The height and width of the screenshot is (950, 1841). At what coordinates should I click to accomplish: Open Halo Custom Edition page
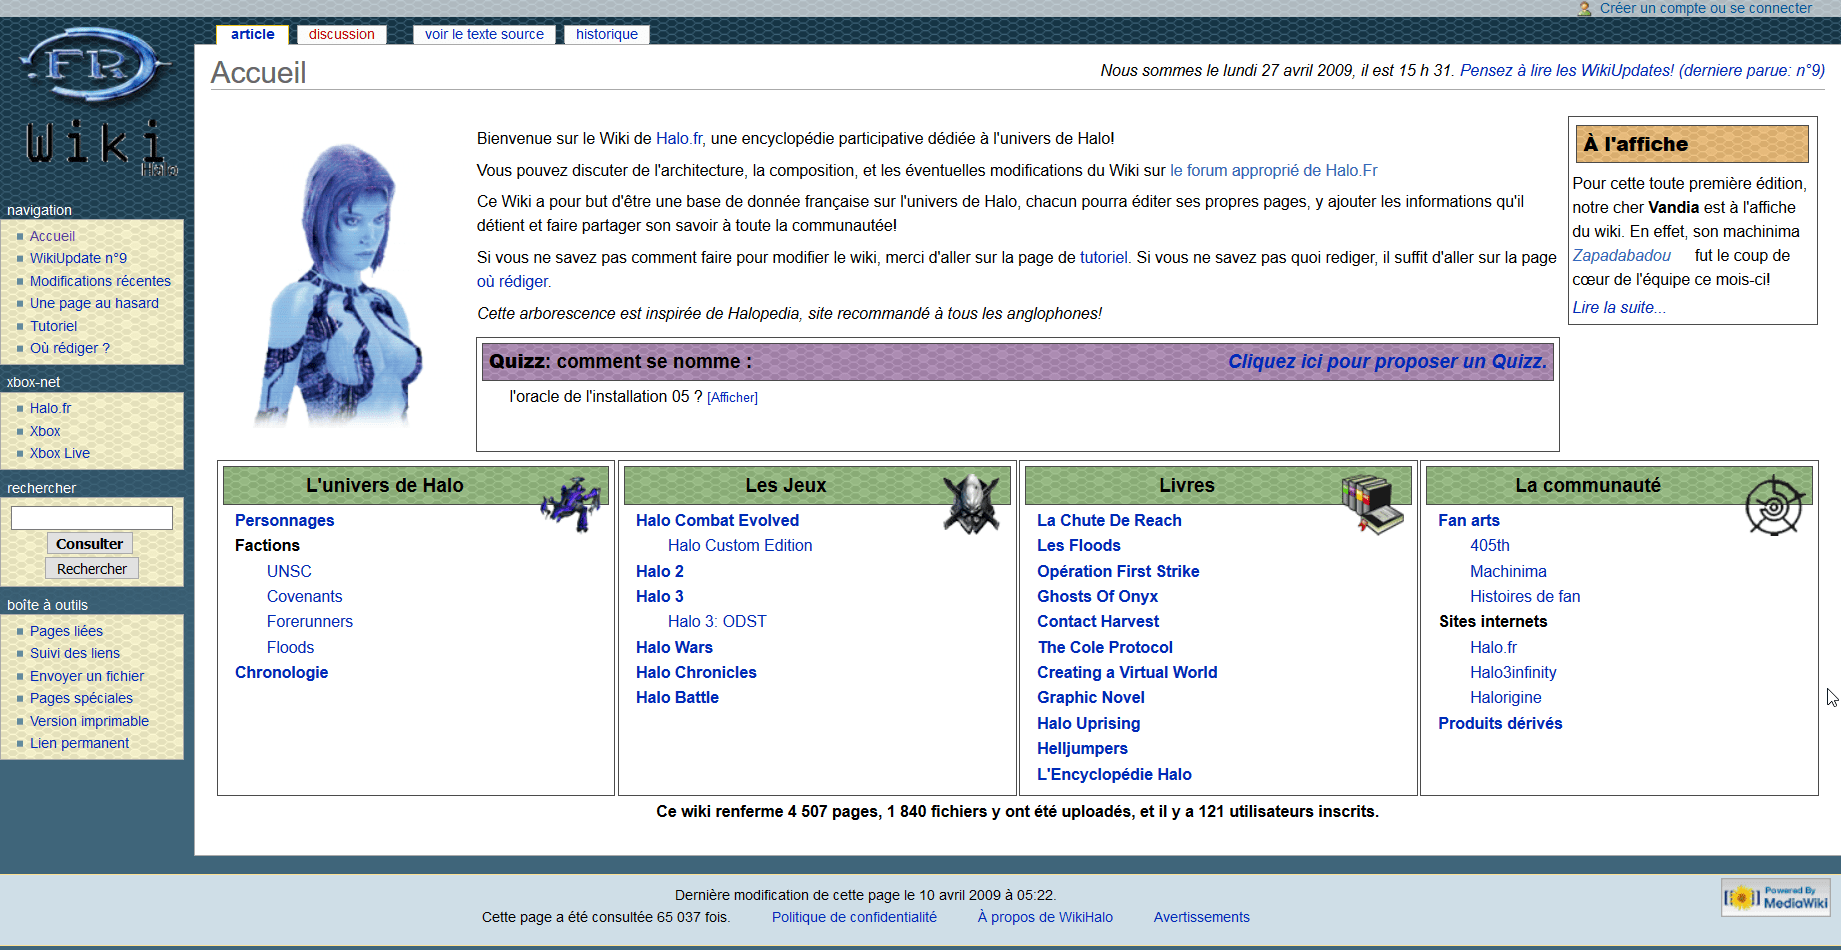pyautogui.click(x=740, y=545)
